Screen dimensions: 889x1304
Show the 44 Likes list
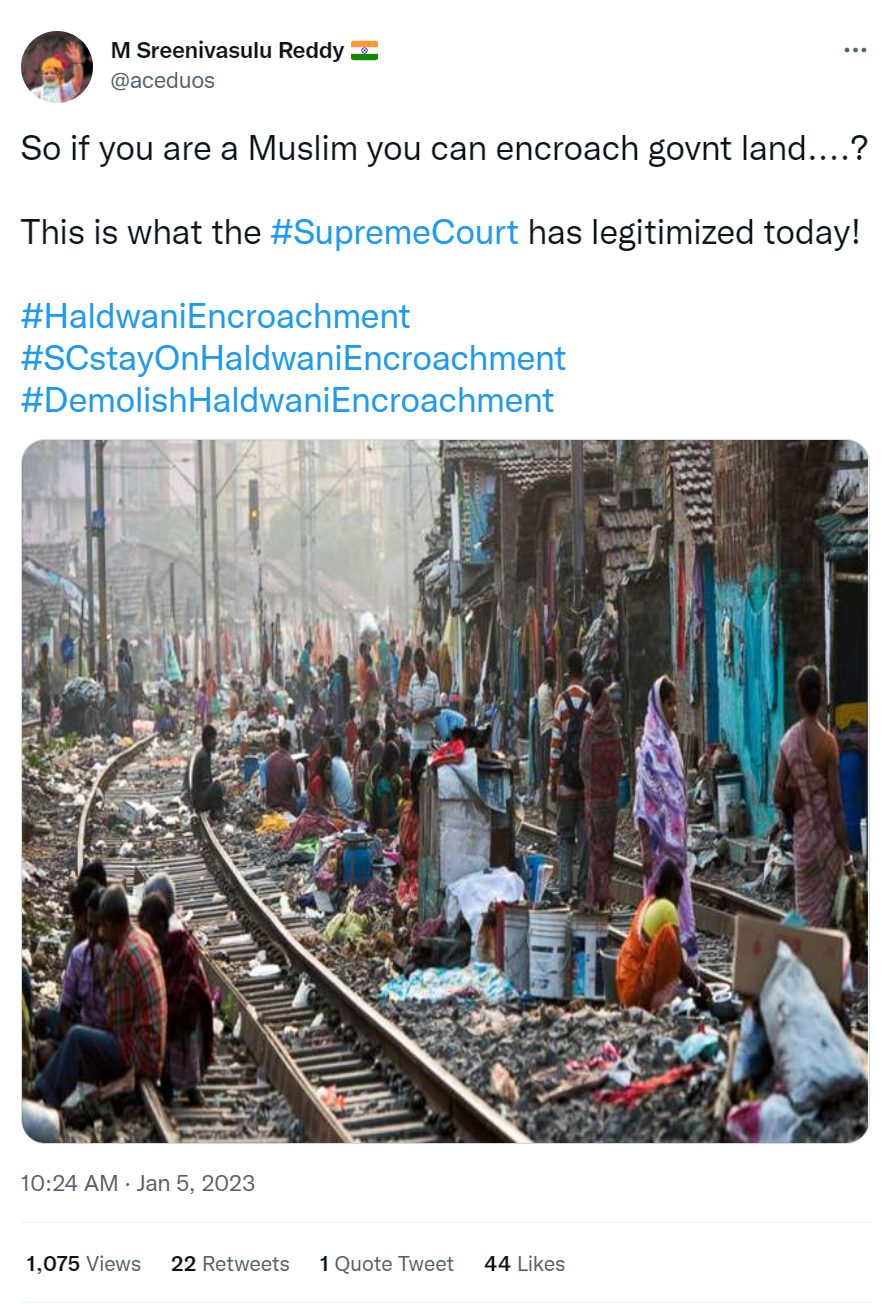pos(524,1264)
